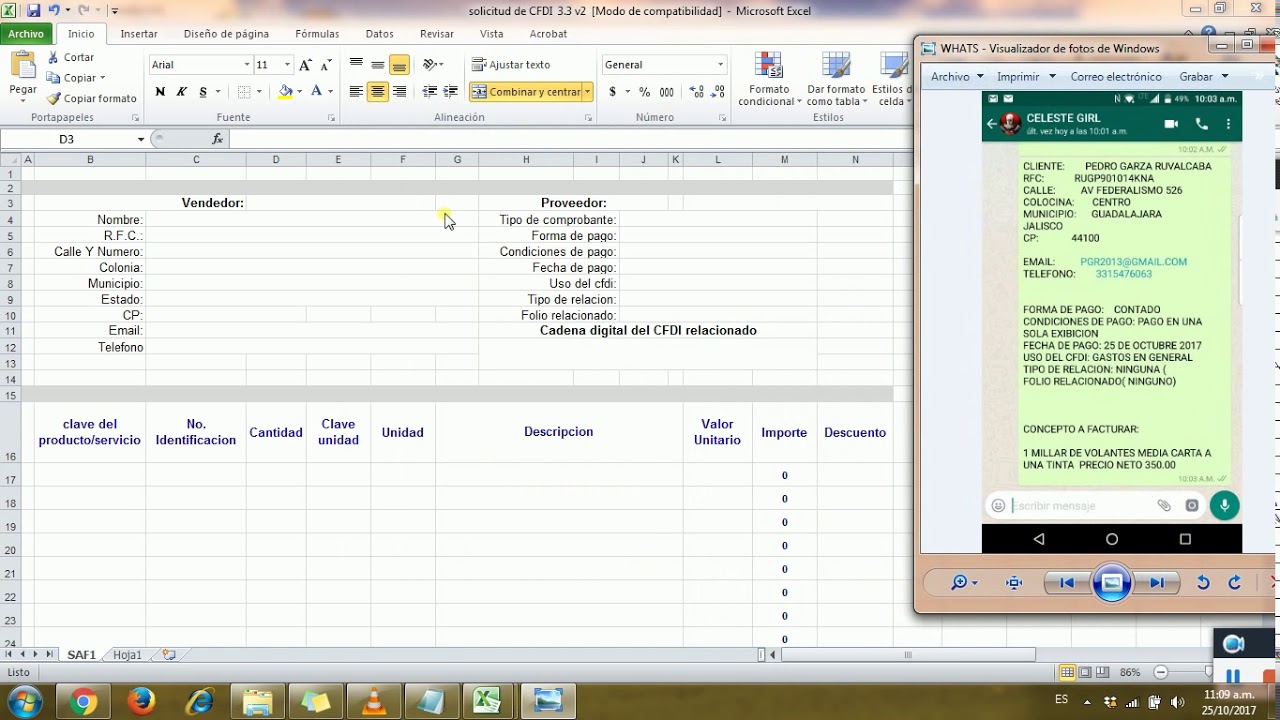Screen dimensions: 1280x720
Task: Toggle center horizontal alignment
Action: [x=378, y=92]
